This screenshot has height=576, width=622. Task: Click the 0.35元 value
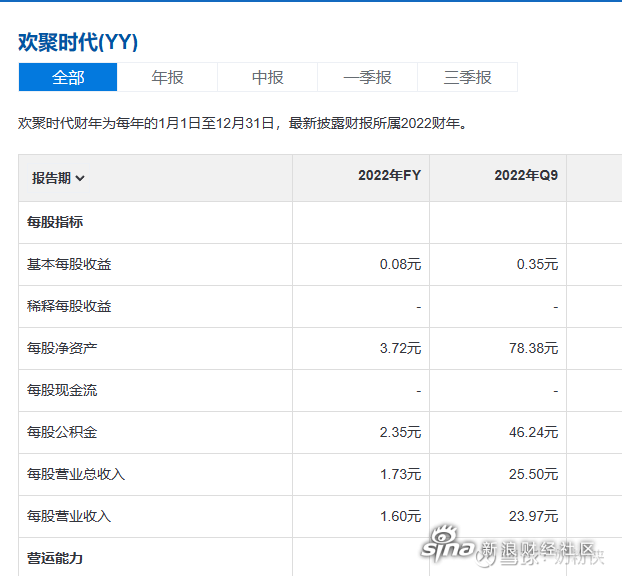pos(537,264)
